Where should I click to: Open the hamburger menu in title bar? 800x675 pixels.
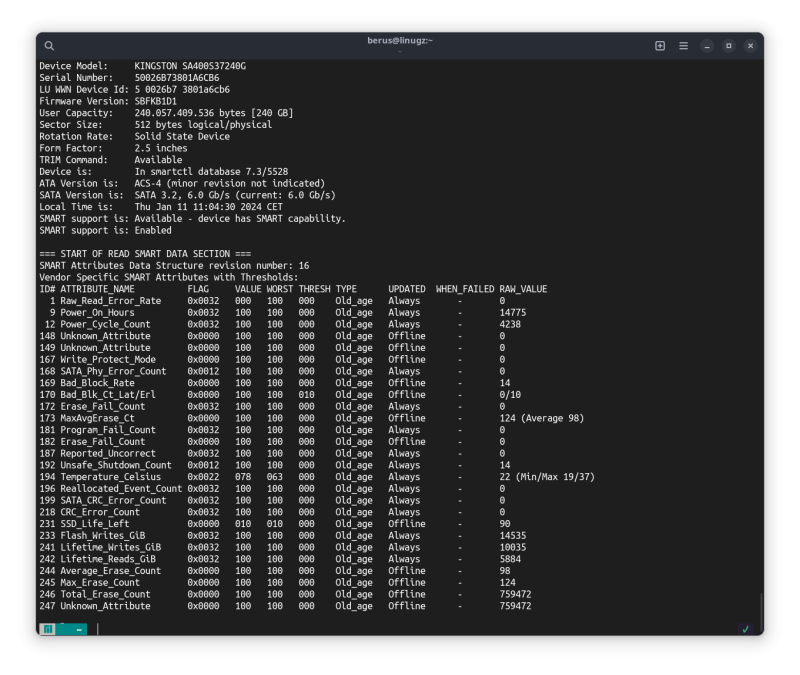[683, 46]
